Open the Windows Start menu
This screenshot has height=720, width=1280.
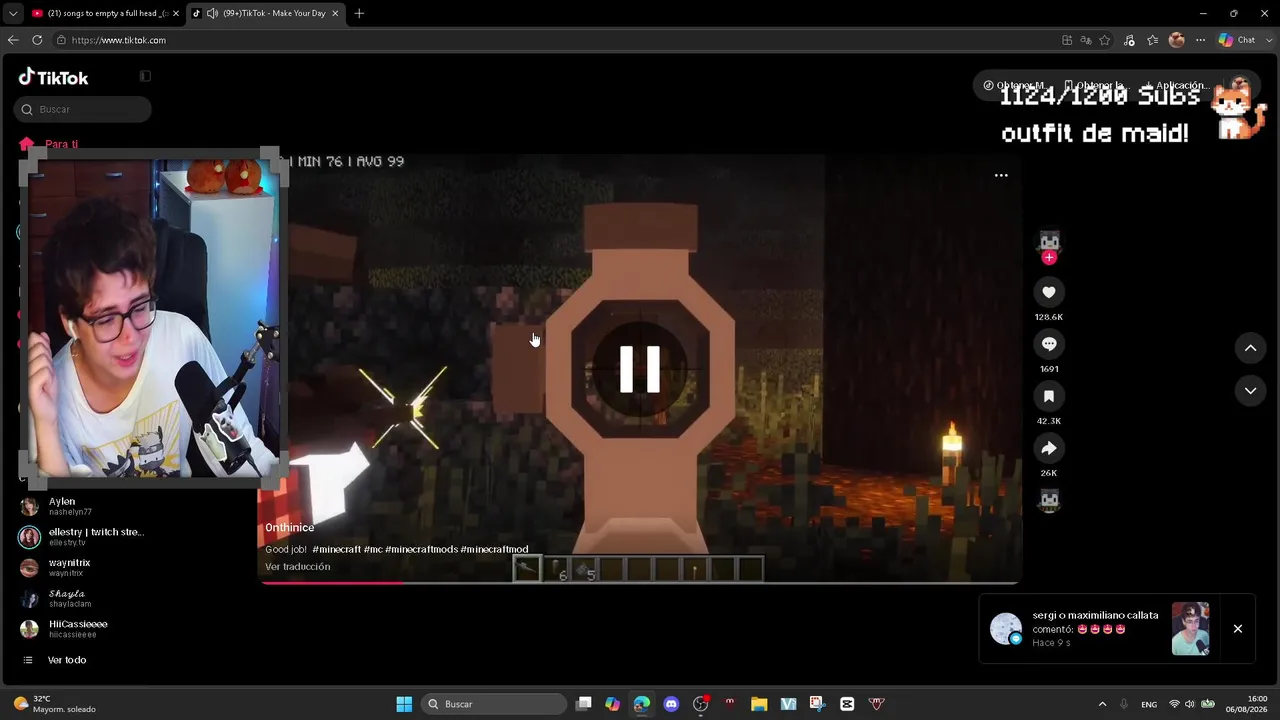click(x=404, y=704)
